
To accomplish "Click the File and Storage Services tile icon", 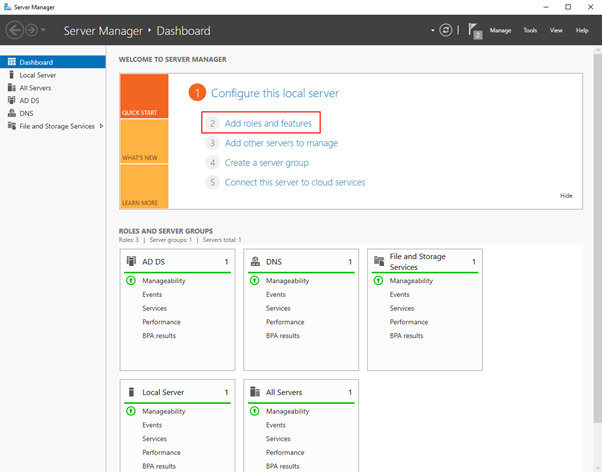I will [x=379, y=261].
